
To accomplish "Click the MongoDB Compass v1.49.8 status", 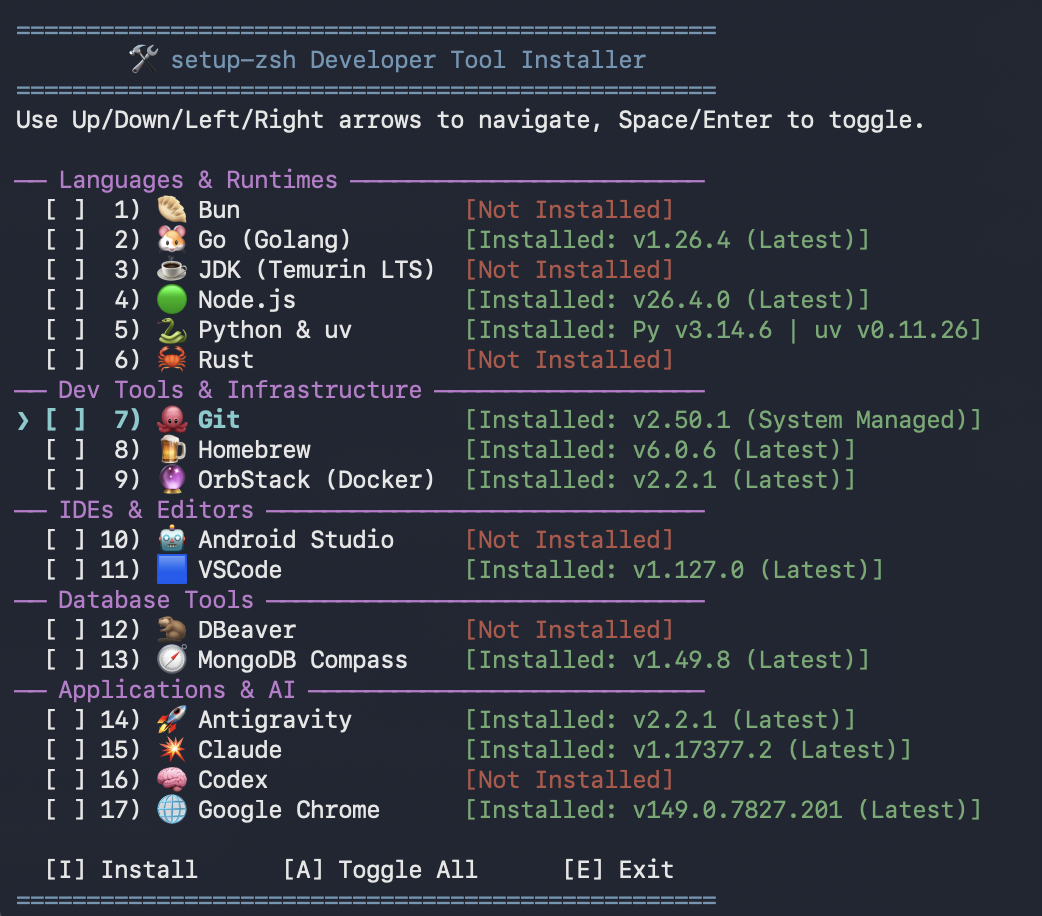I will [x=667, y=659].
